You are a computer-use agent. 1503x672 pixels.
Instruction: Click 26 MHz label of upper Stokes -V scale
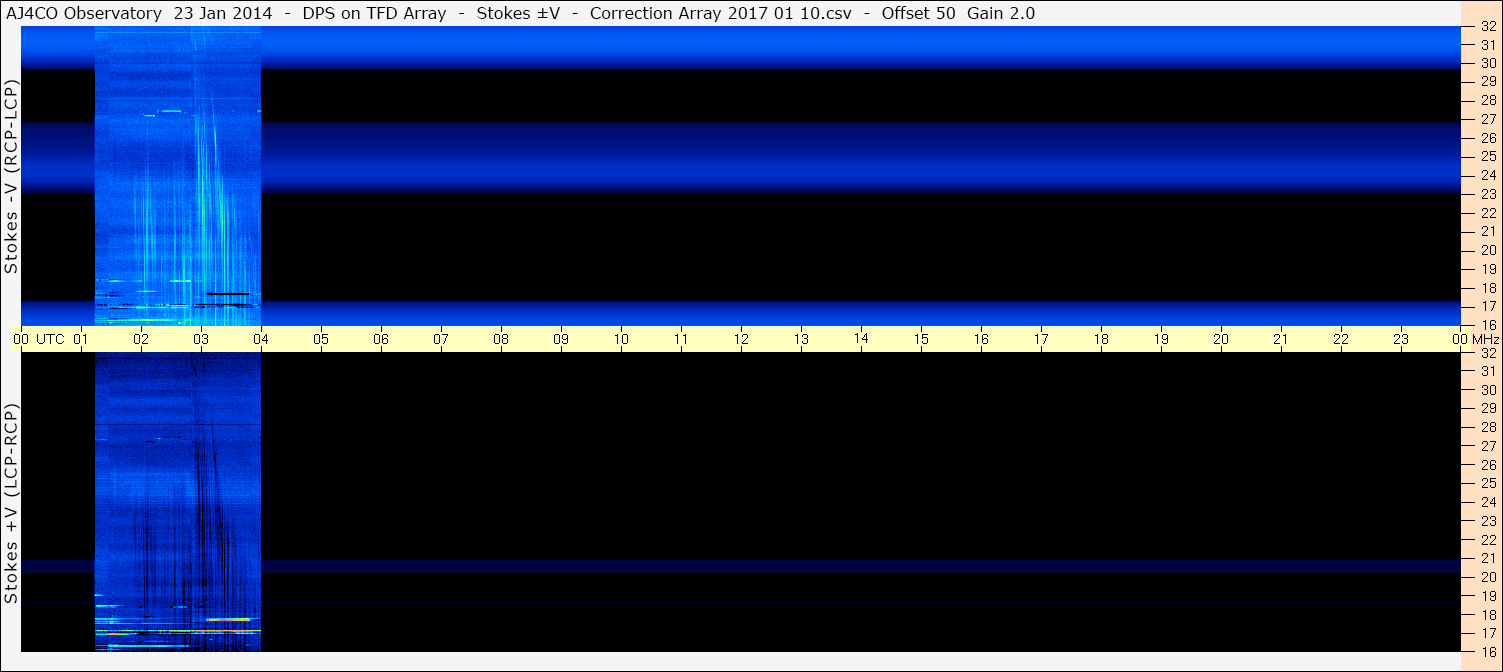(1487, 138)
